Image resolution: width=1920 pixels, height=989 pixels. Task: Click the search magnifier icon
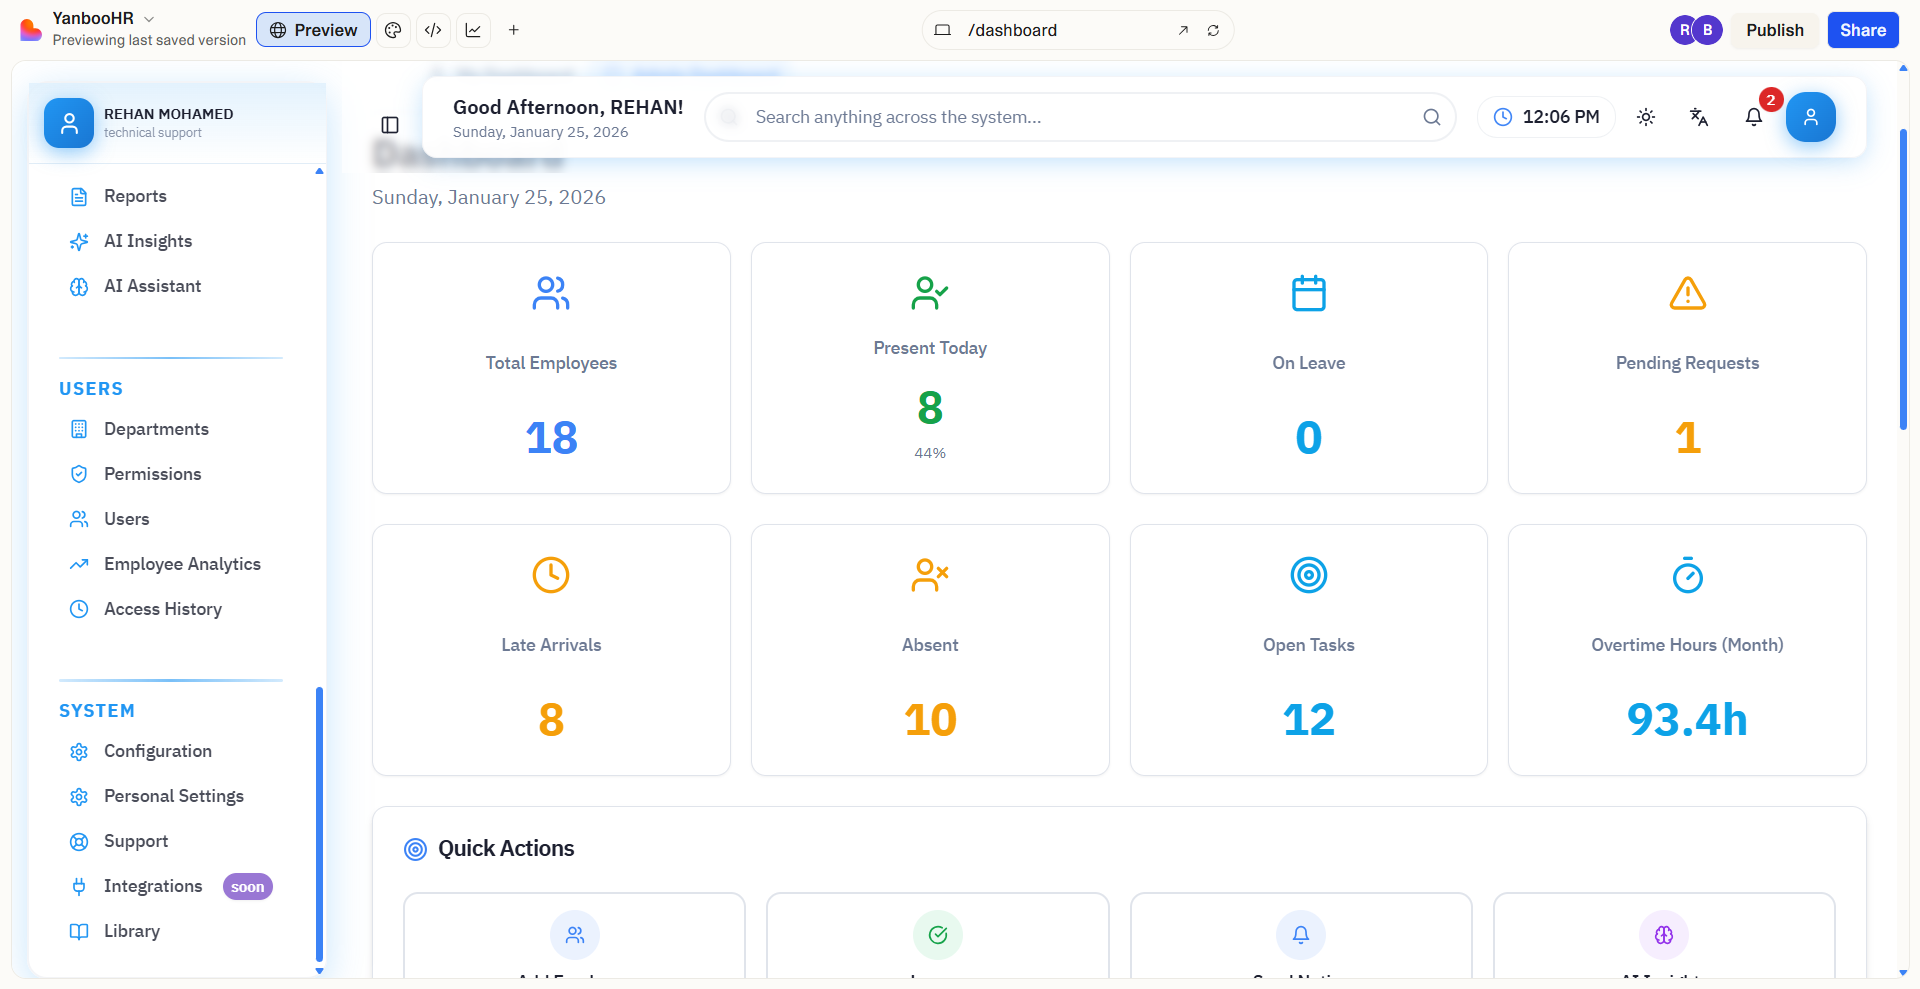coord(1432,117)
